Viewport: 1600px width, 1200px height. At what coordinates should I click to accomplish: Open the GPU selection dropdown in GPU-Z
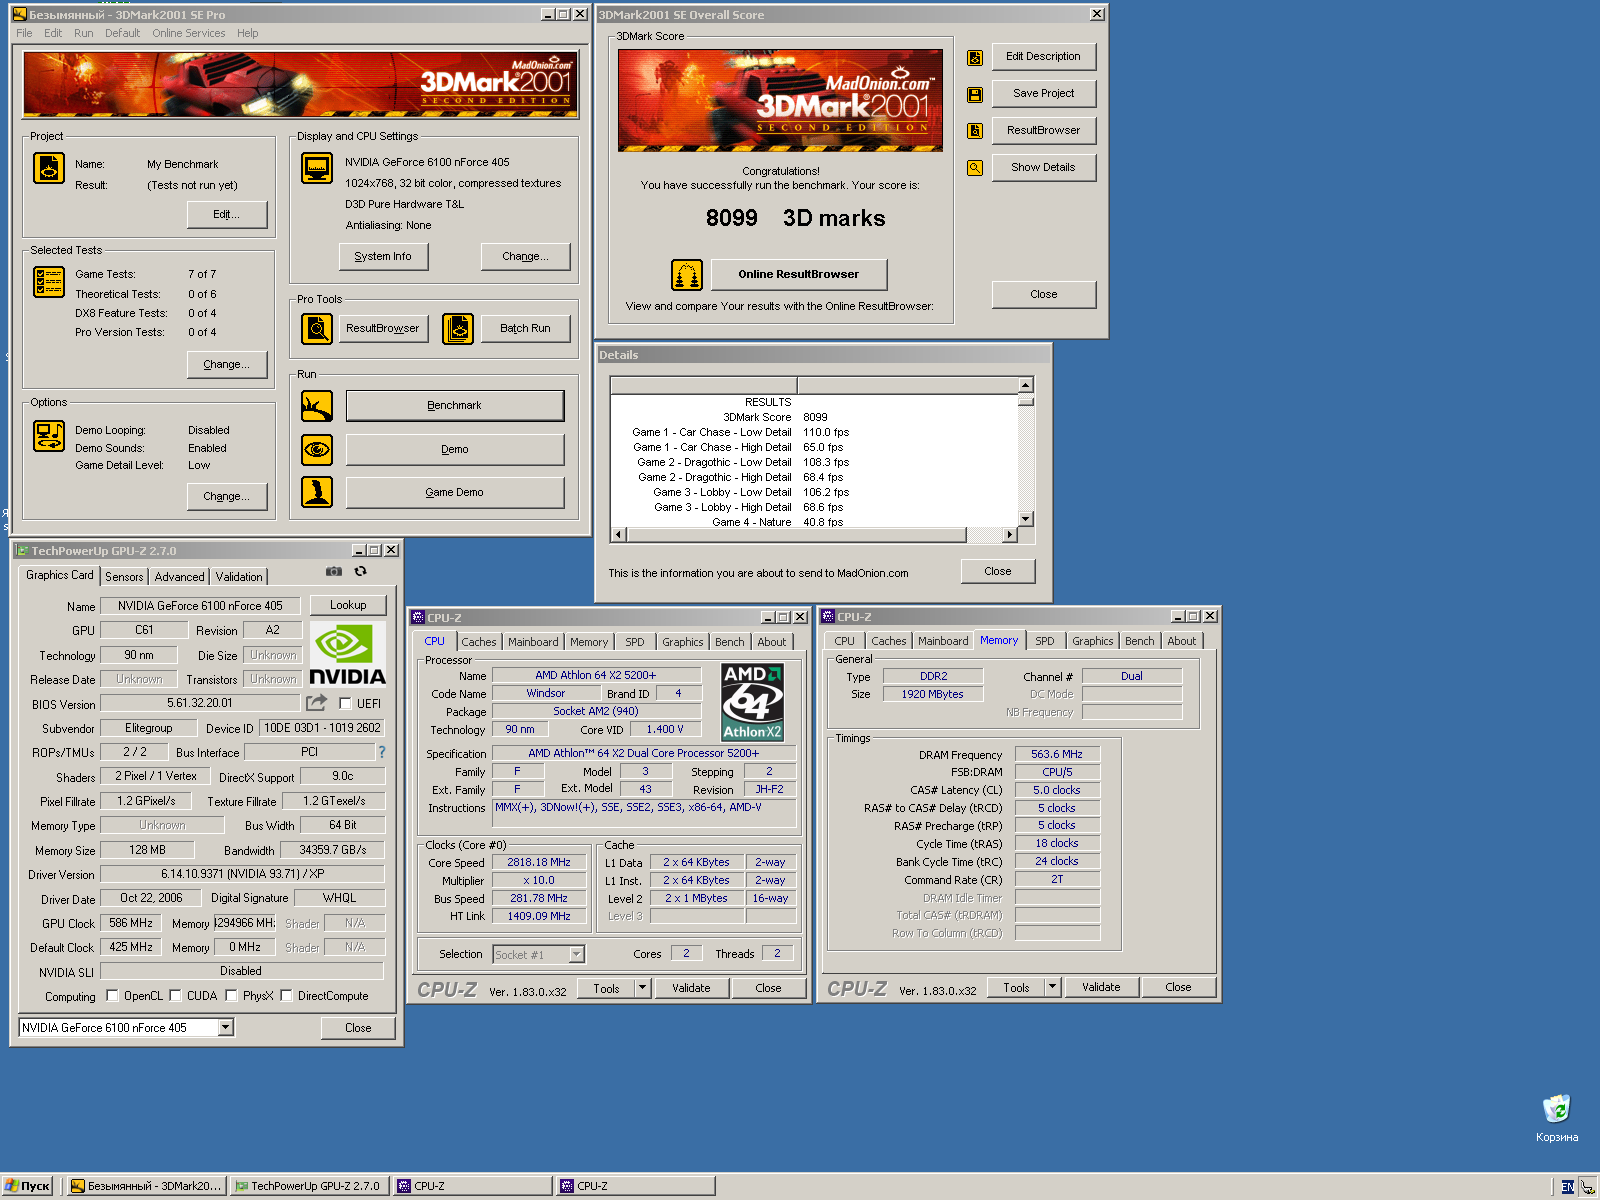(x=226, y=1027)
